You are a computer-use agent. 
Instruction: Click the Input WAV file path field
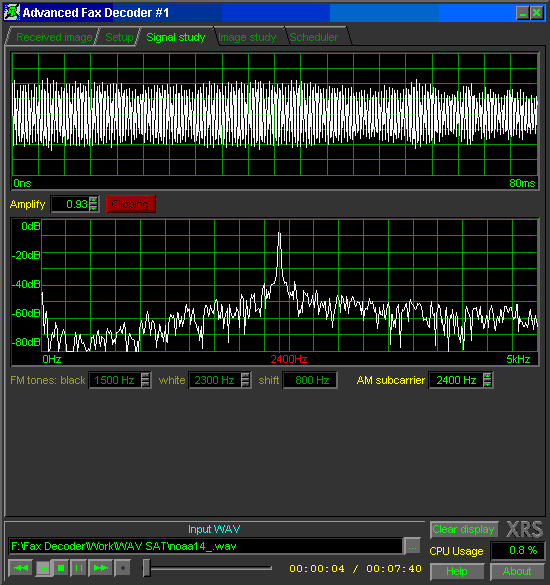click(x=205, y=547)
